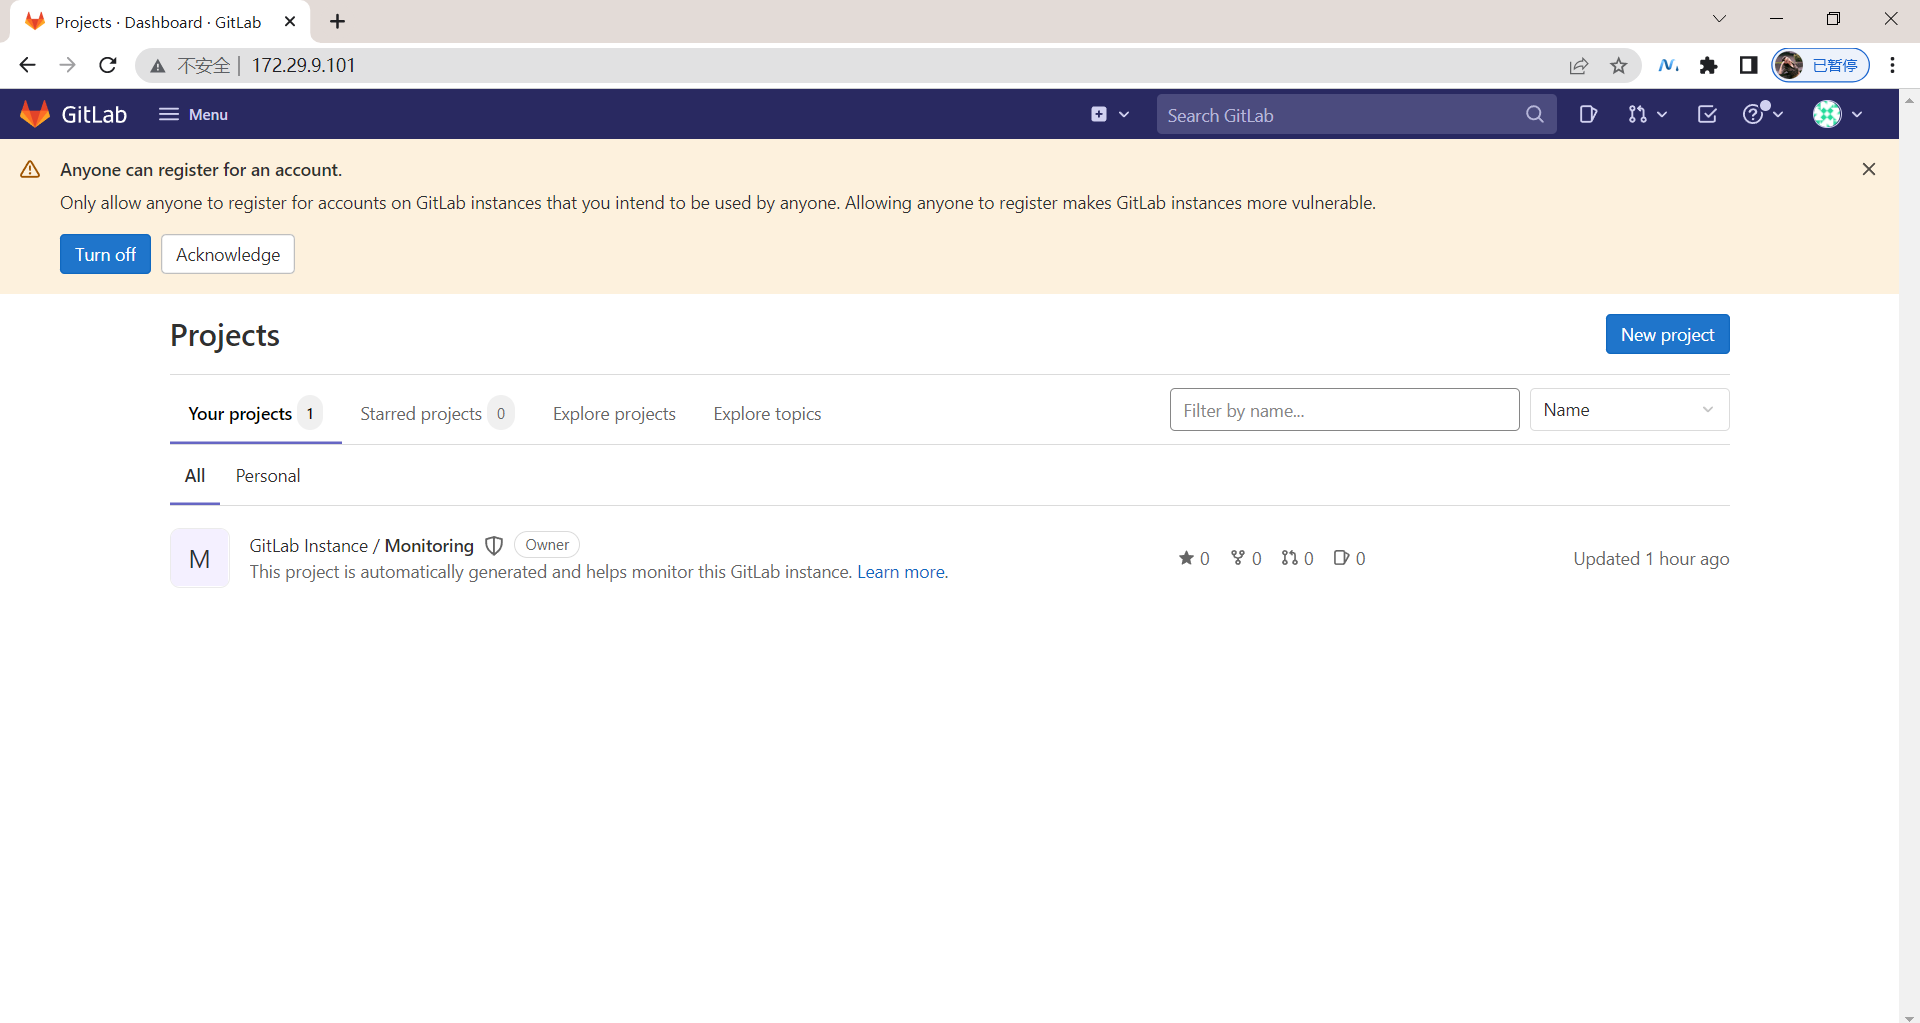Open the browser Extensions puzzle icon

[1709, 65]
